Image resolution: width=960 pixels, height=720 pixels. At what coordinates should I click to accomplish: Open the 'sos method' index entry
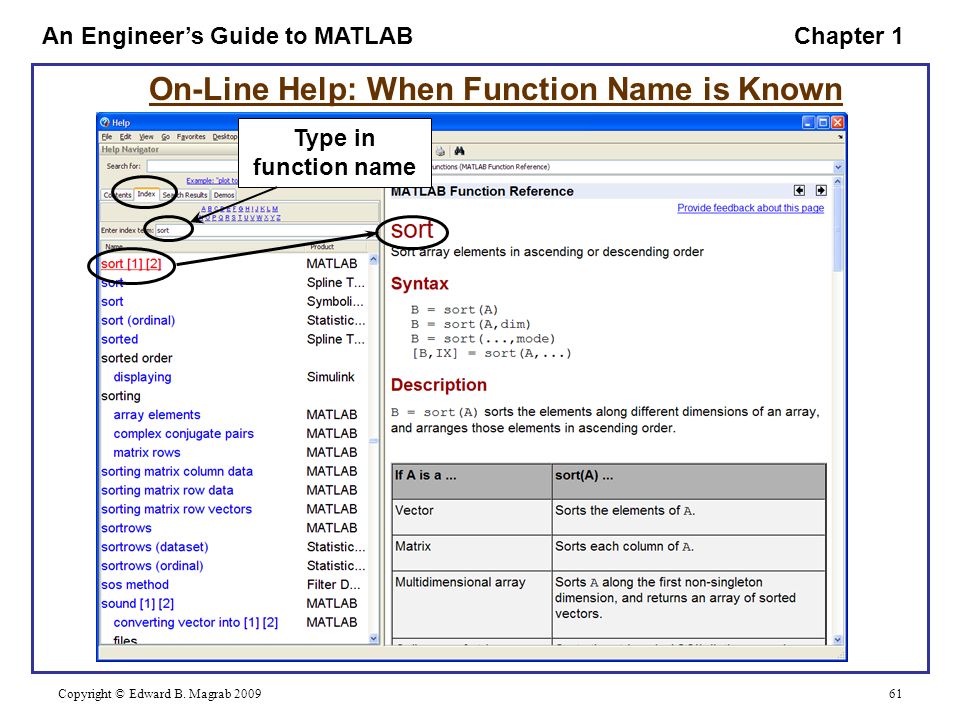click(135, 585)
